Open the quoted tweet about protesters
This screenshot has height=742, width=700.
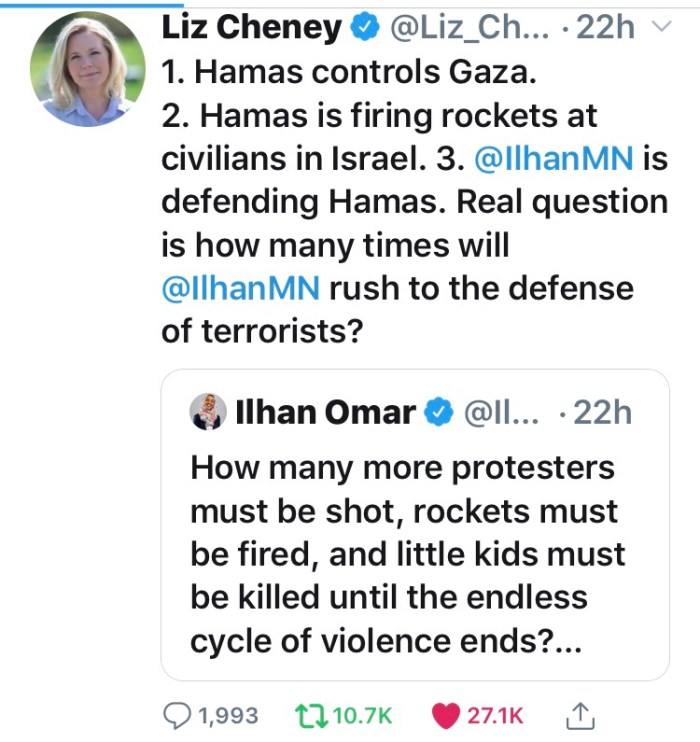pyautogui.click(x=414, y=555)
